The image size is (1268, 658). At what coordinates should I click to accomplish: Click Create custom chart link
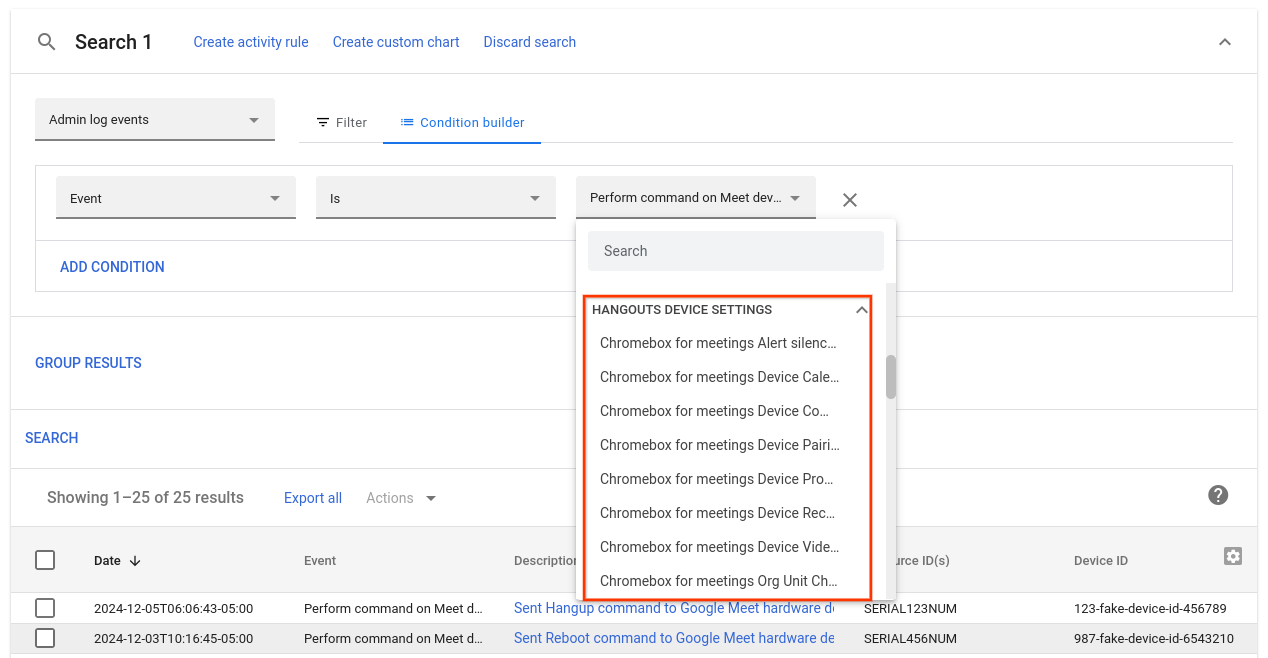(396, 42)
